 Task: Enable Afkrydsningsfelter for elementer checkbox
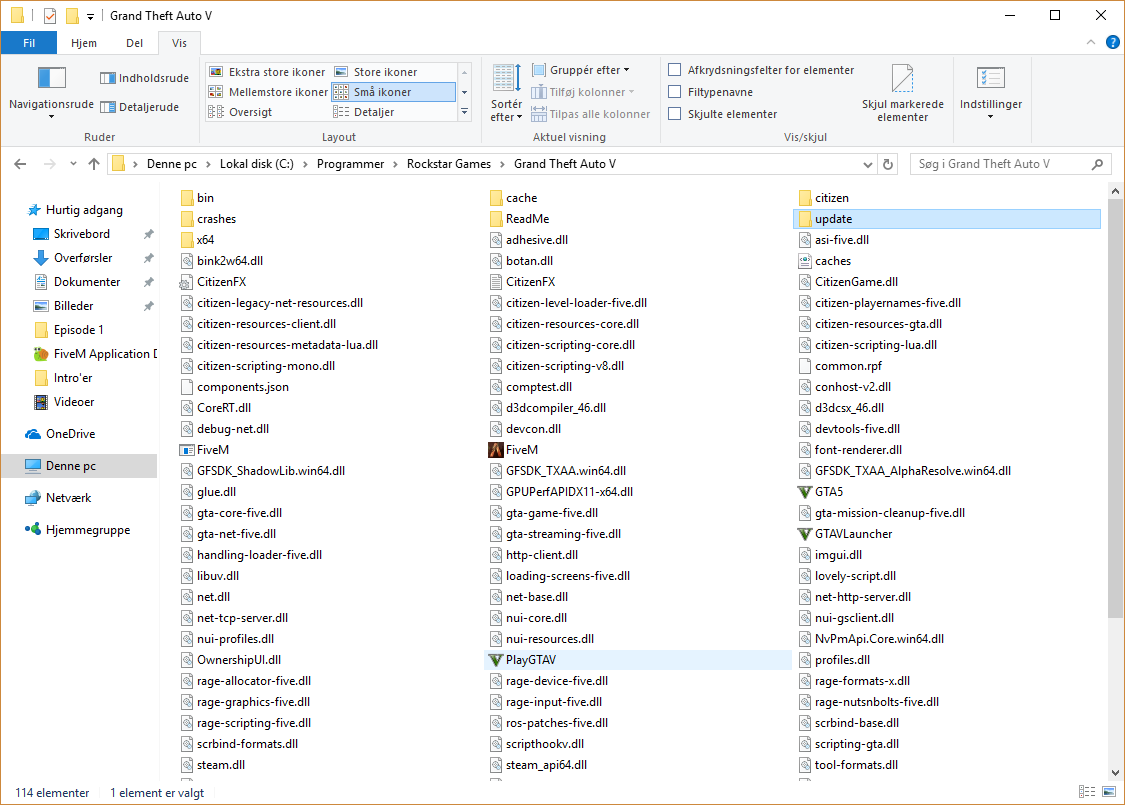[674, 70]
